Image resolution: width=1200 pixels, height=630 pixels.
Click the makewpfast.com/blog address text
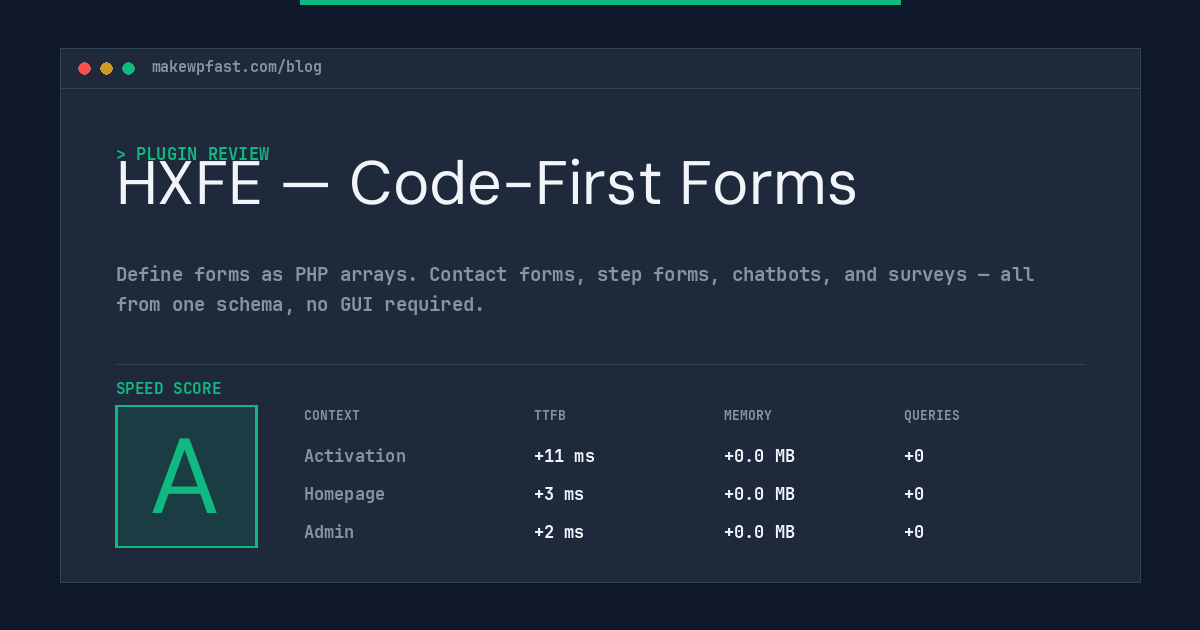pyautogui.click(x=237, y=67)
